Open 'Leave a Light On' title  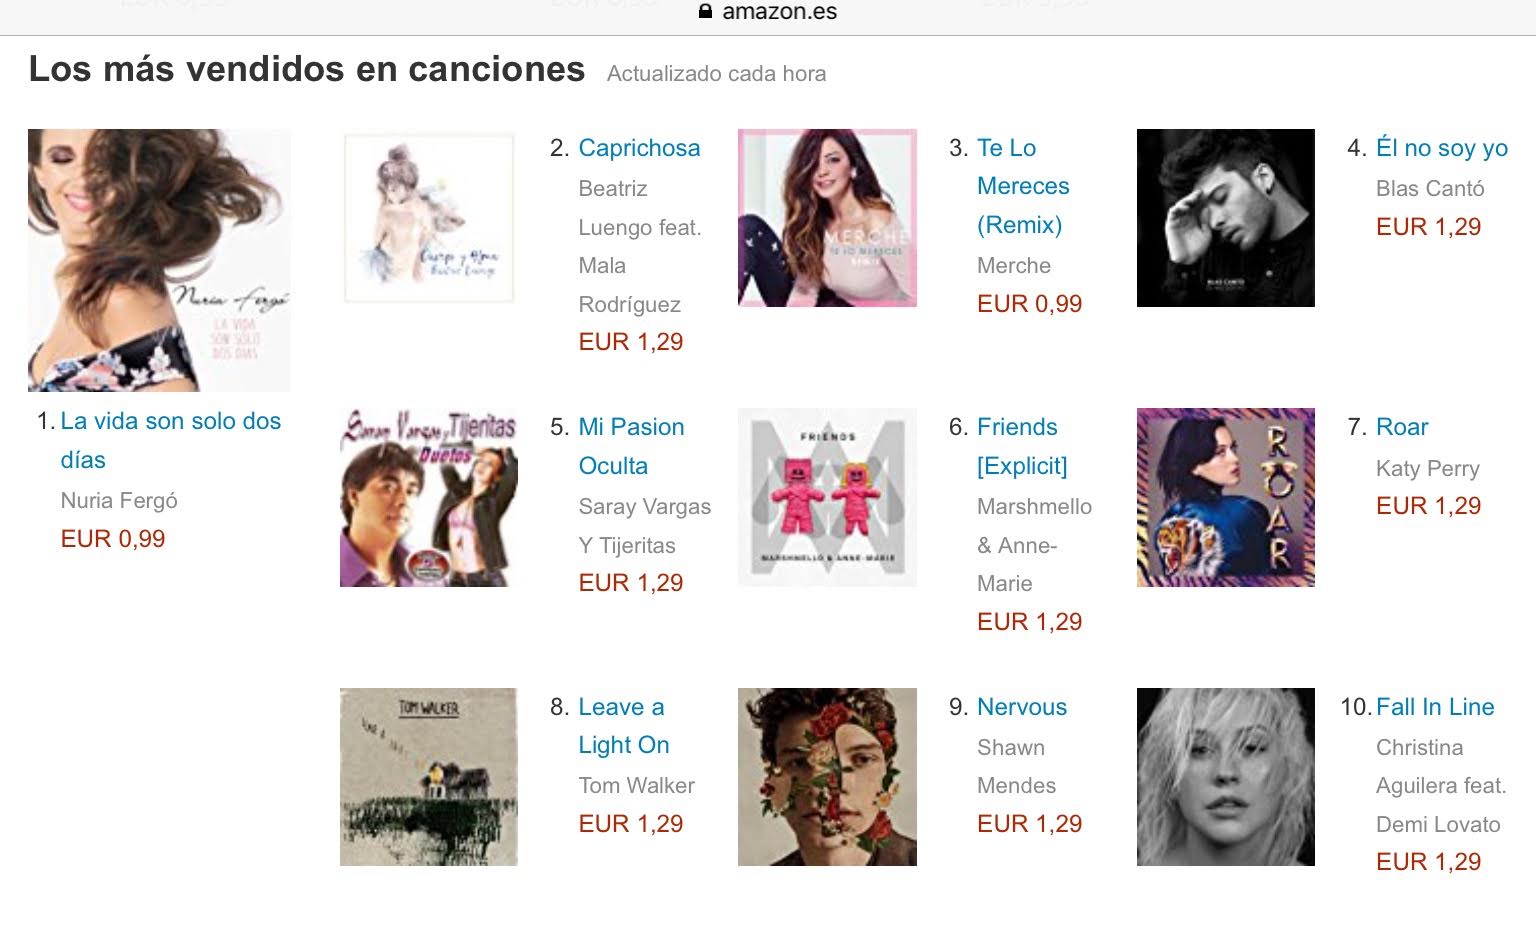point(624,726)
